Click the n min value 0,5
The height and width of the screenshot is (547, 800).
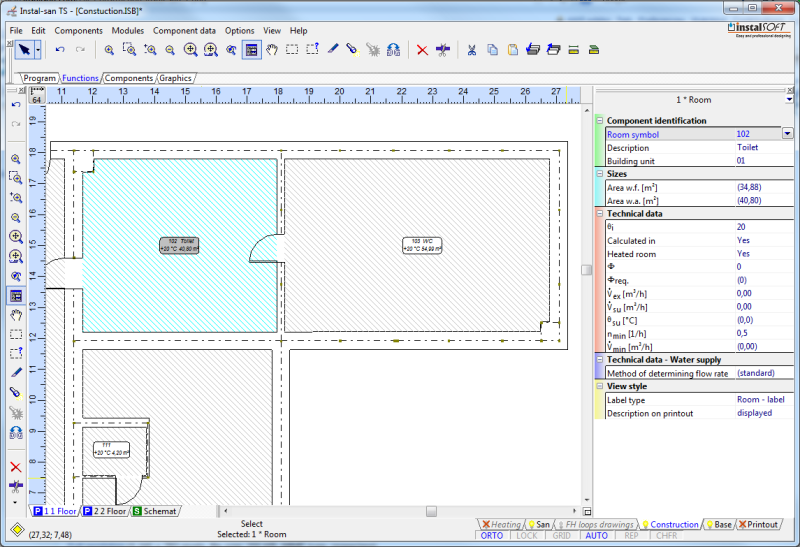[x=742, y=333]
